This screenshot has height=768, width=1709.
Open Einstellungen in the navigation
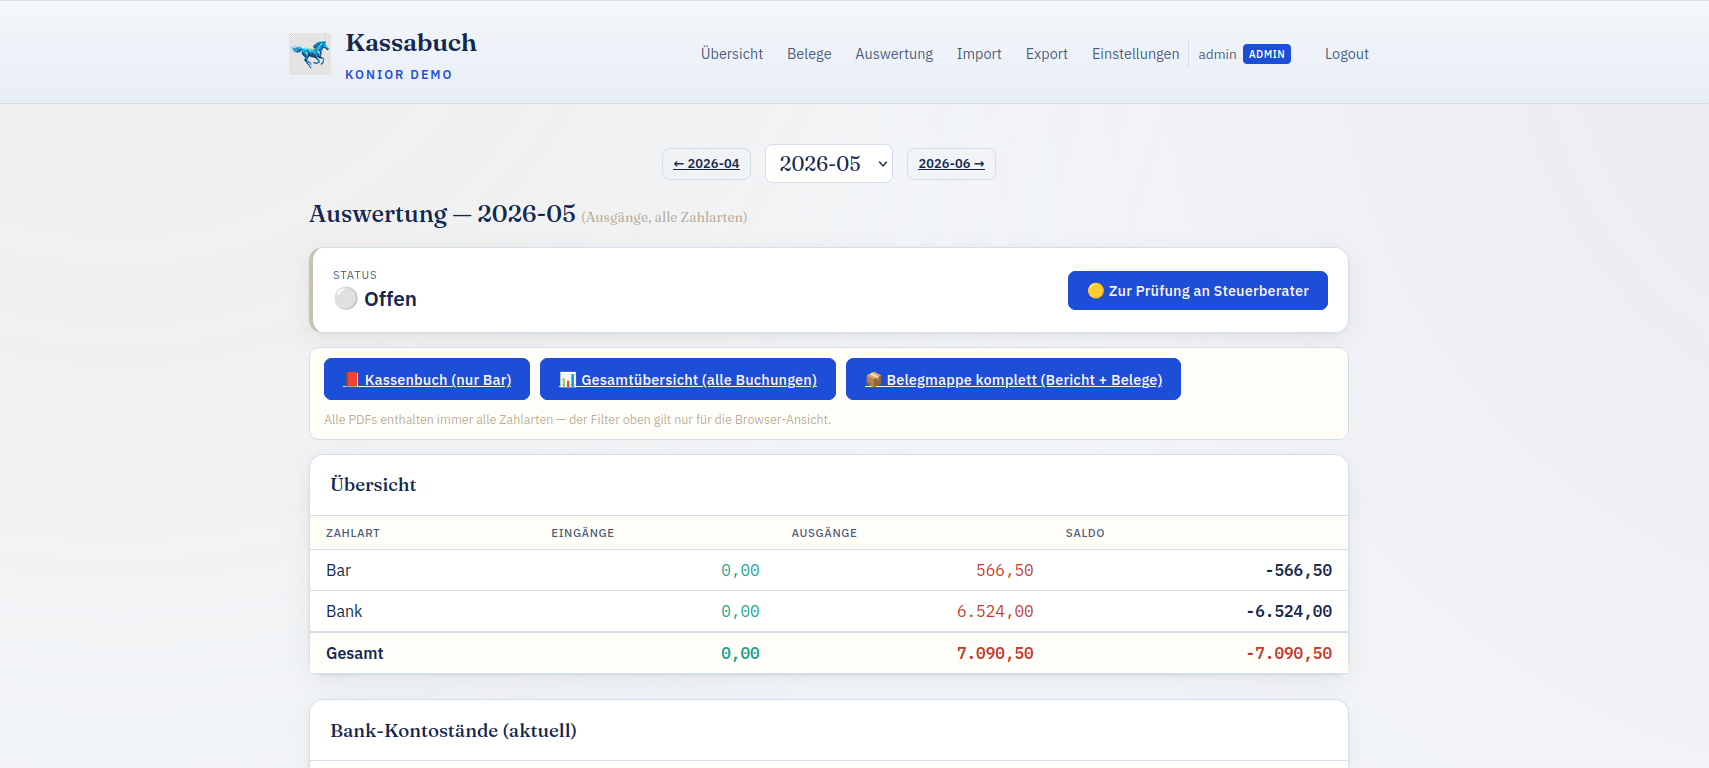1136,54
